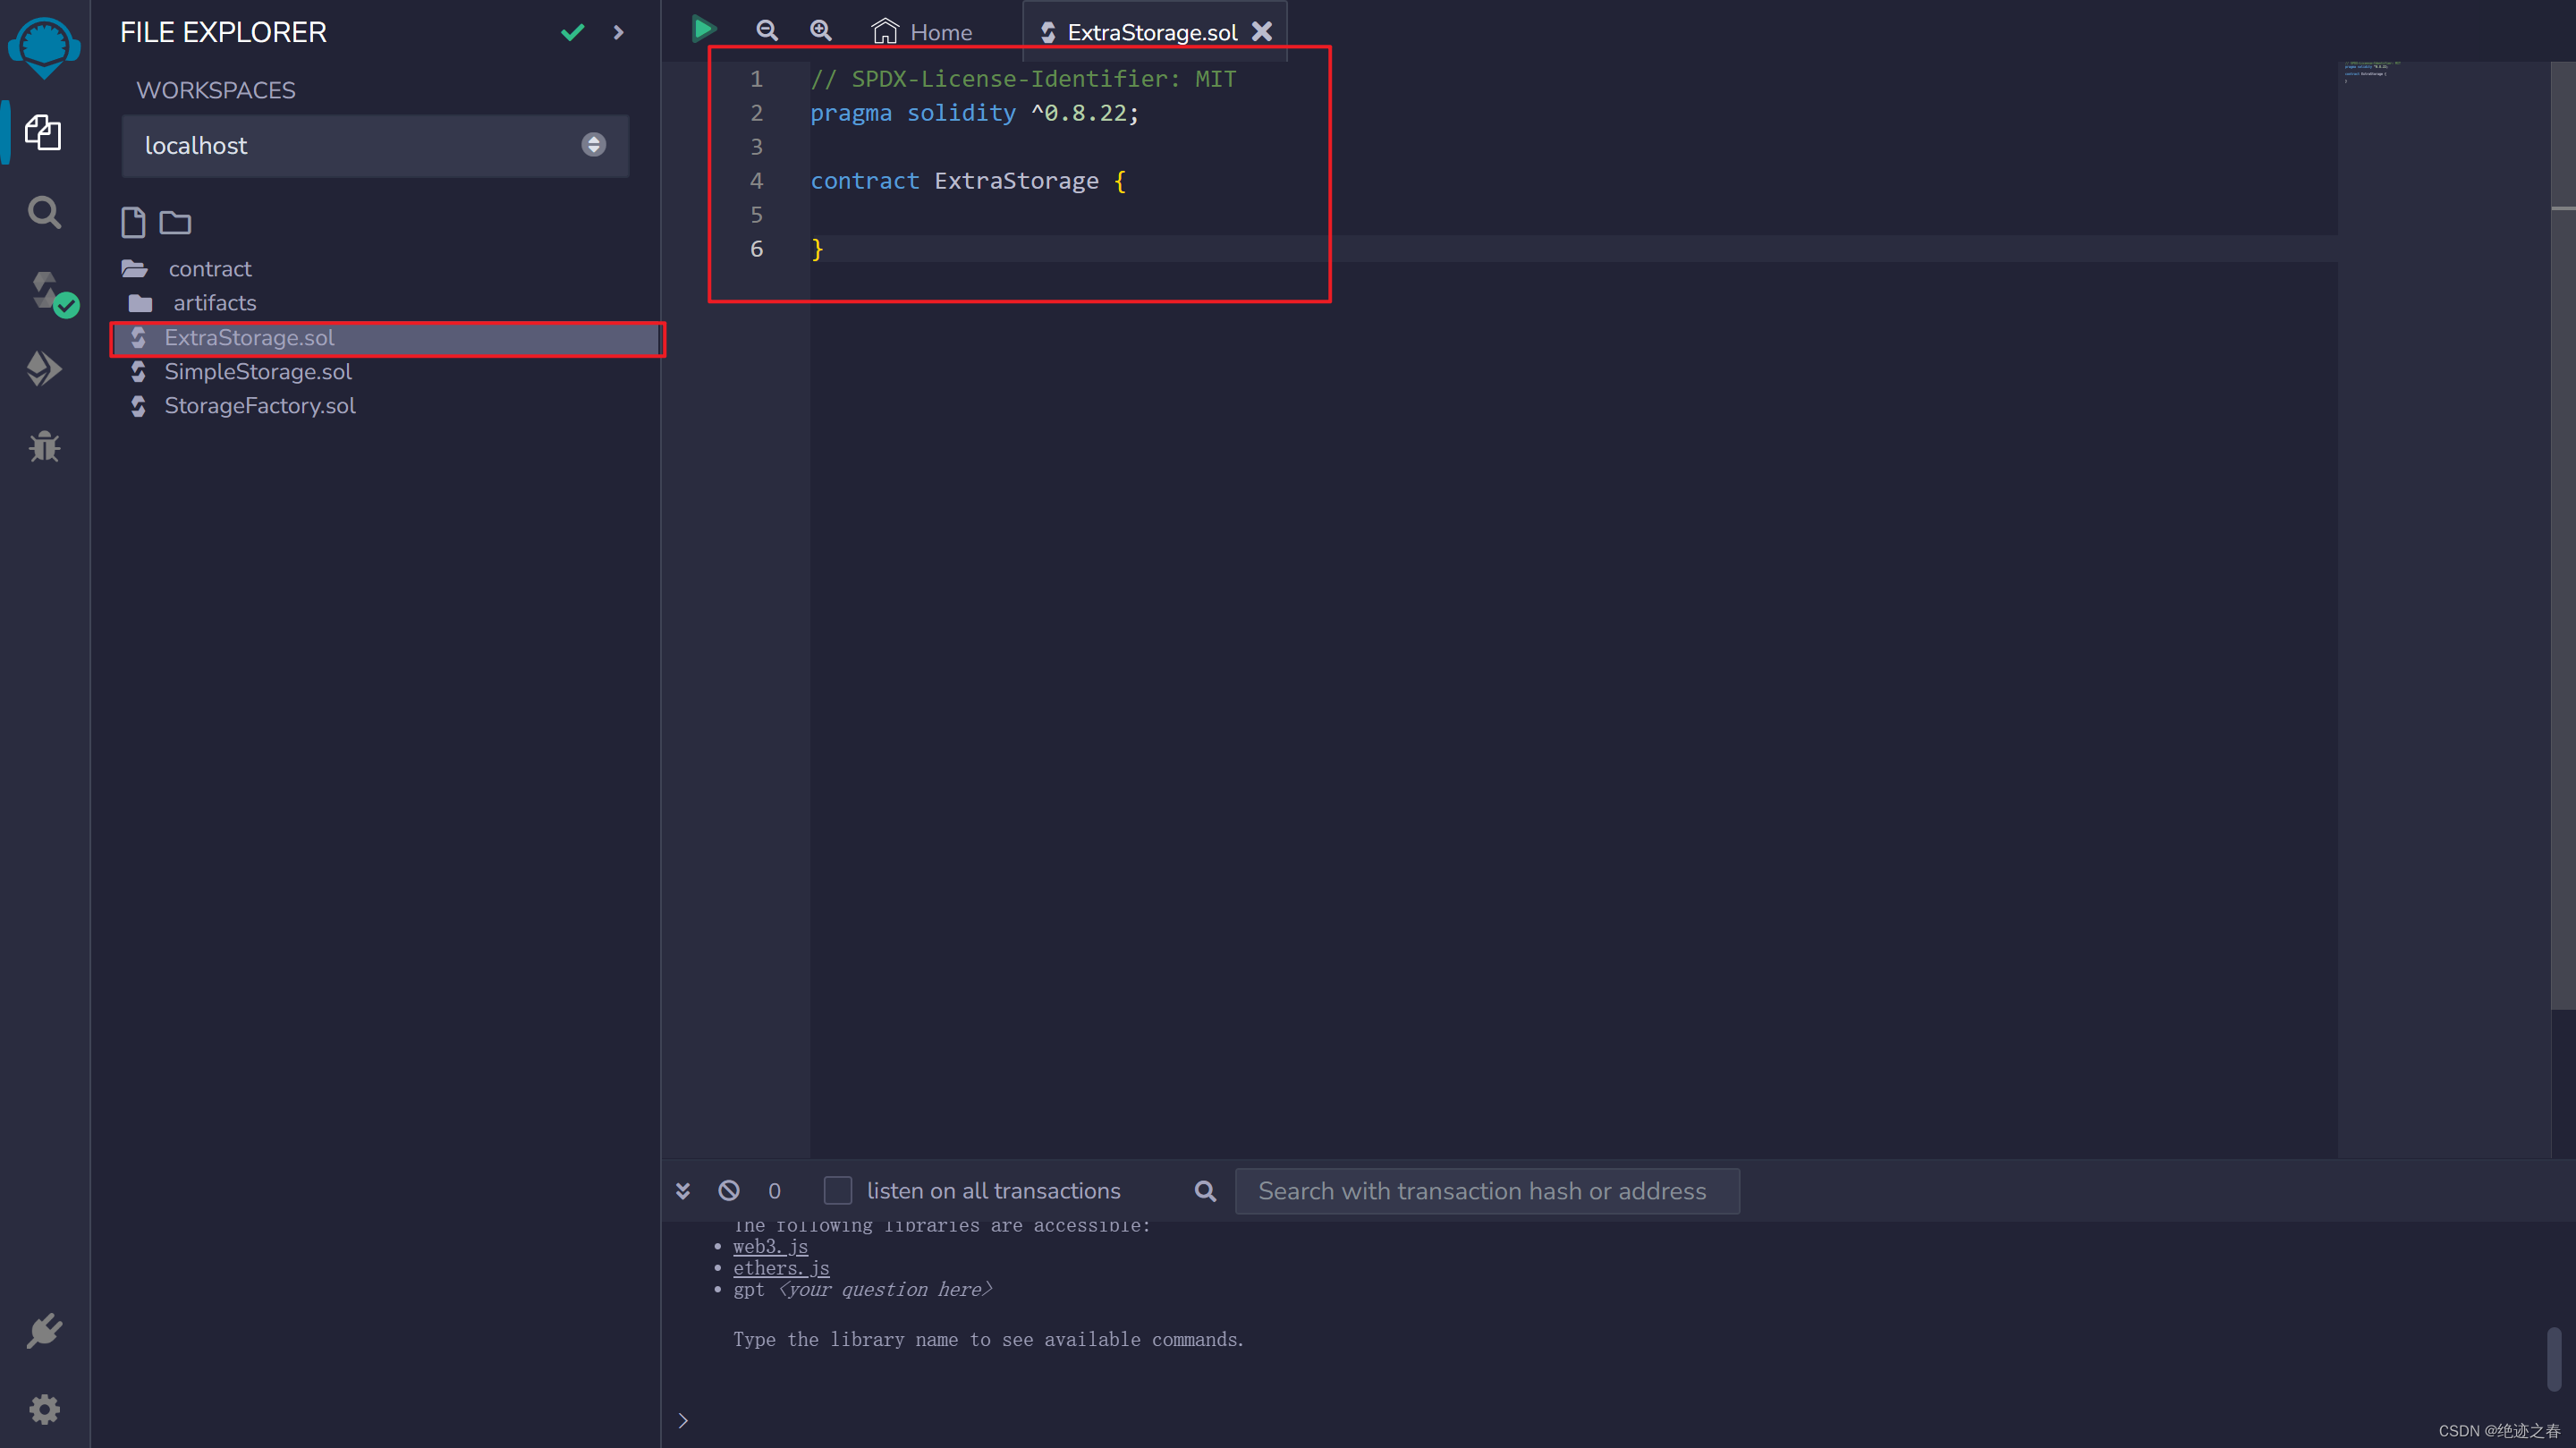Click the zoom in magnifier button
This screenshot has width=2576, height=1448.
(x=821, y=30)
